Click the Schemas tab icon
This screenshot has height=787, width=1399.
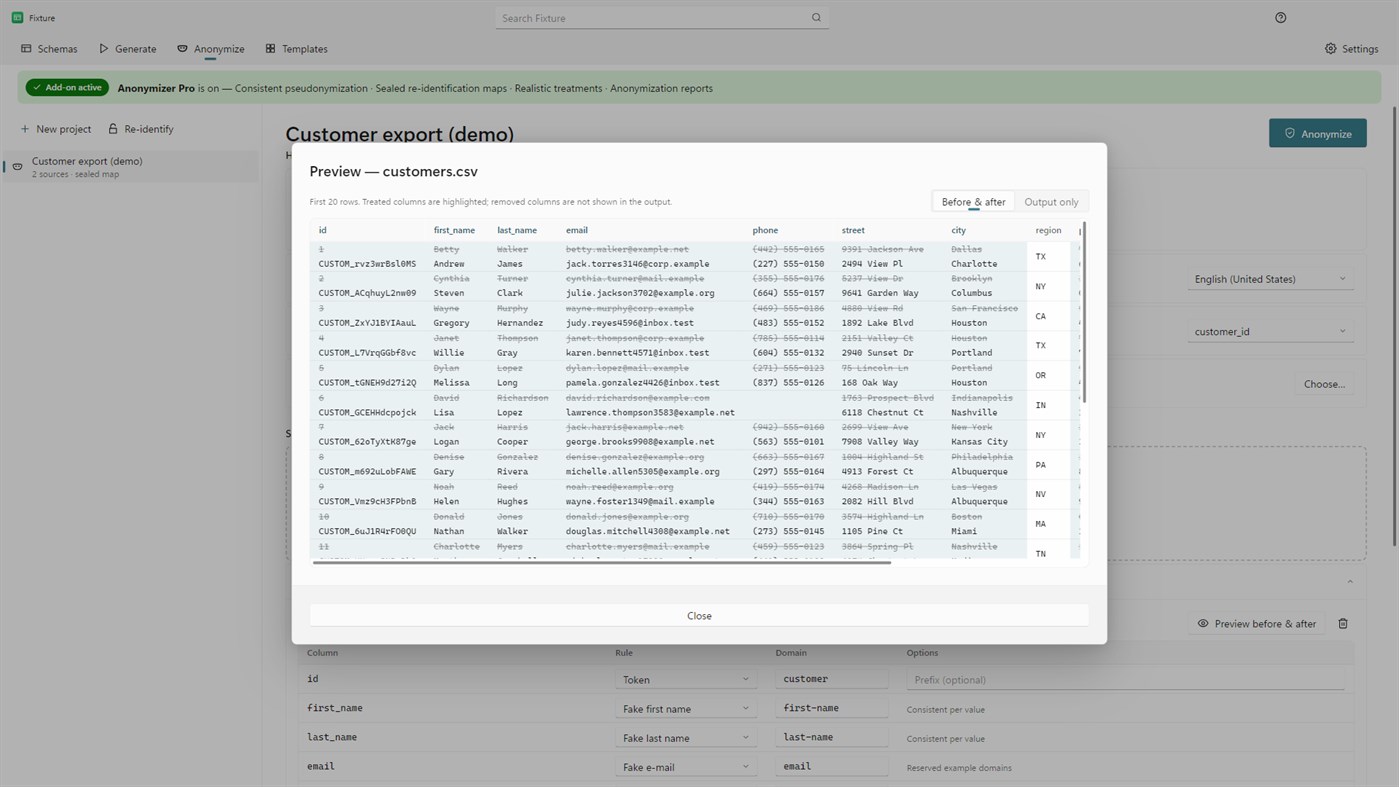click(26, 49)
